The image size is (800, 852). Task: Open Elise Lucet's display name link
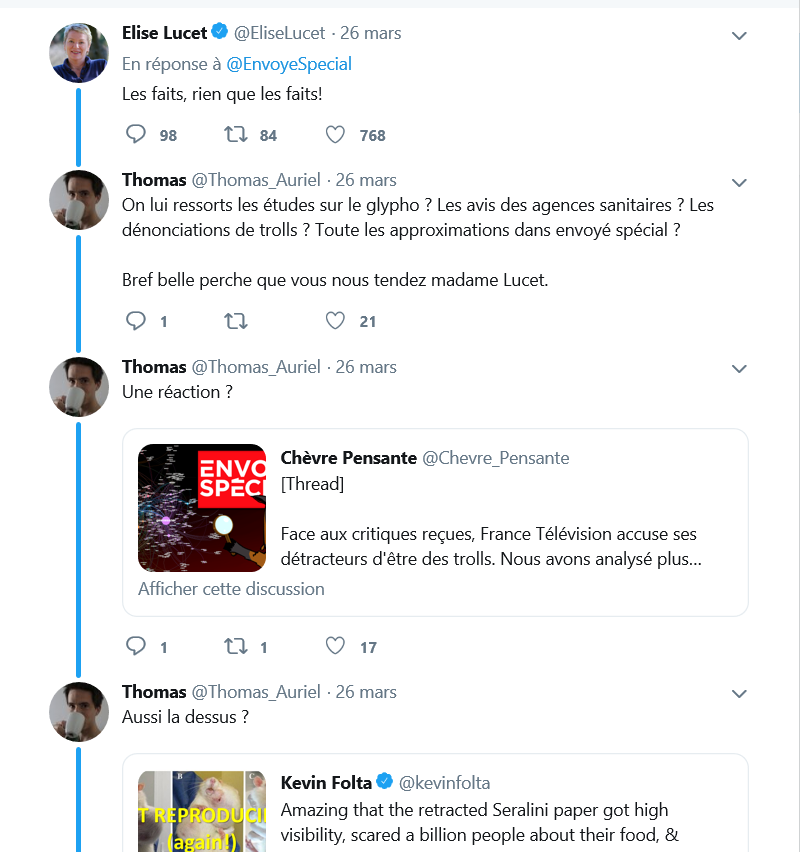coord(164,33)
